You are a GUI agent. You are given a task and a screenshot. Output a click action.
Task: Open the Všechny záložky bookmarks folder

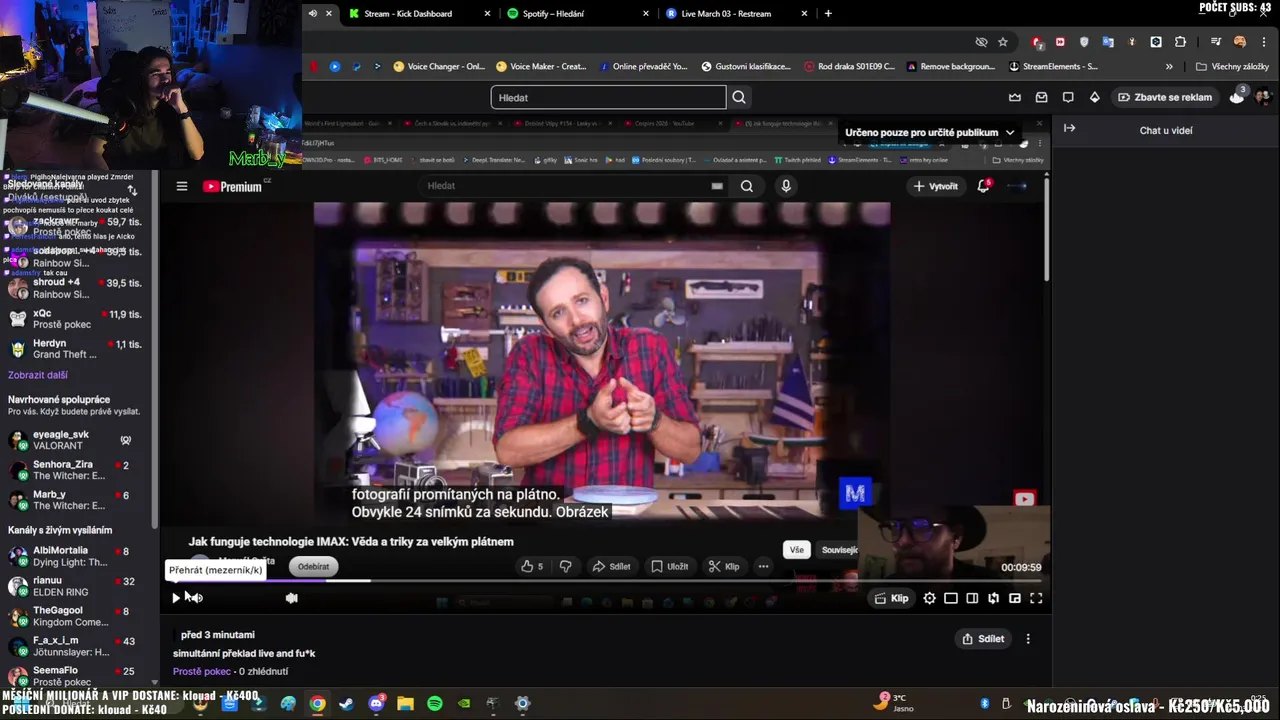point(1232,67)
